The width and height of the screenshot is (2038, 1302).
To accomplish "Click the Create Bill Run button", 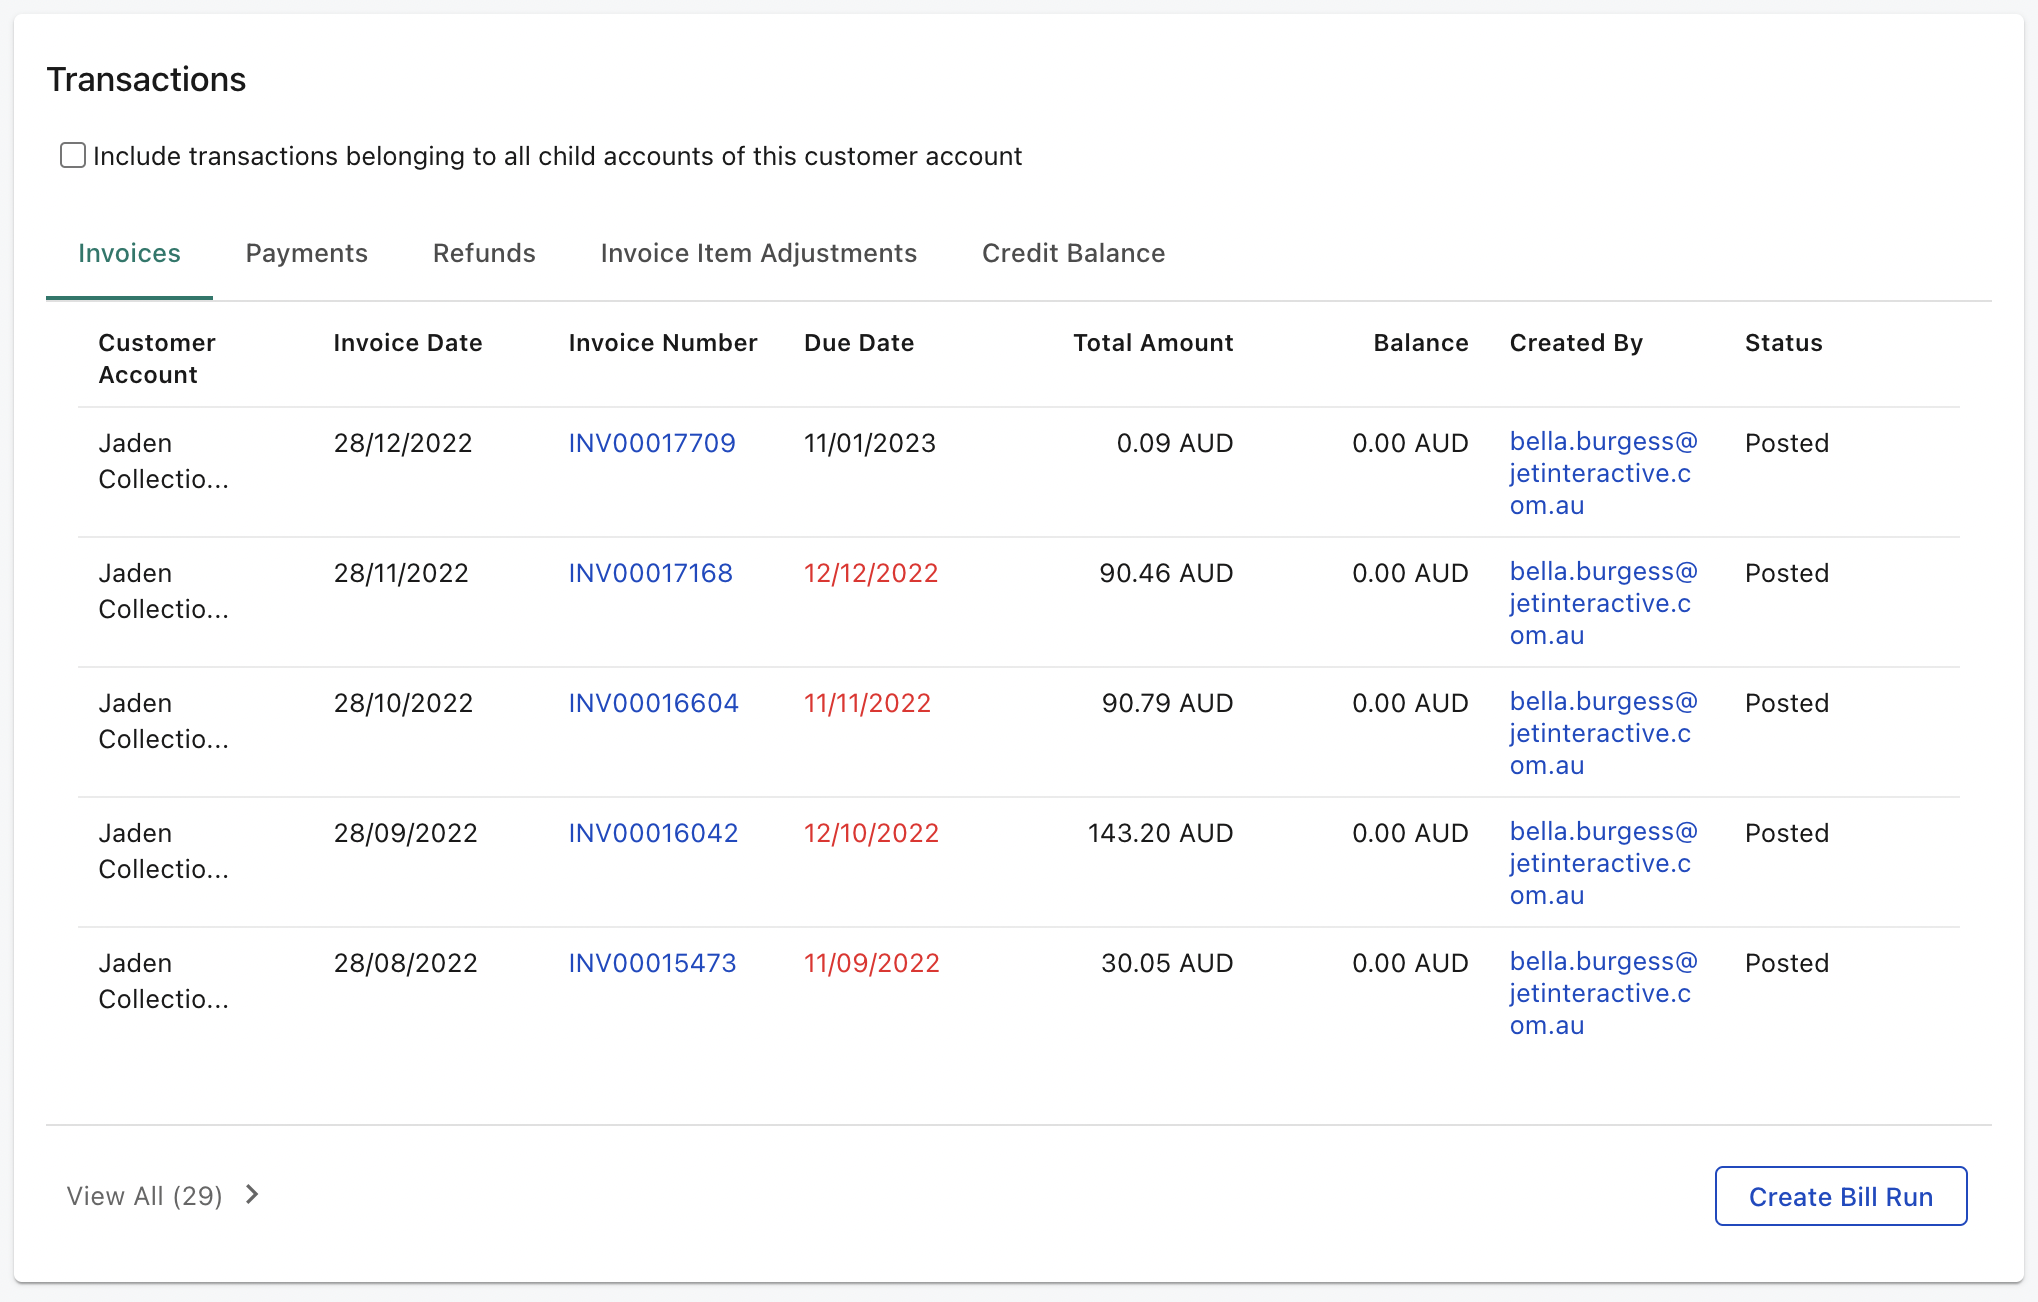I will tap(1841, 1196).
